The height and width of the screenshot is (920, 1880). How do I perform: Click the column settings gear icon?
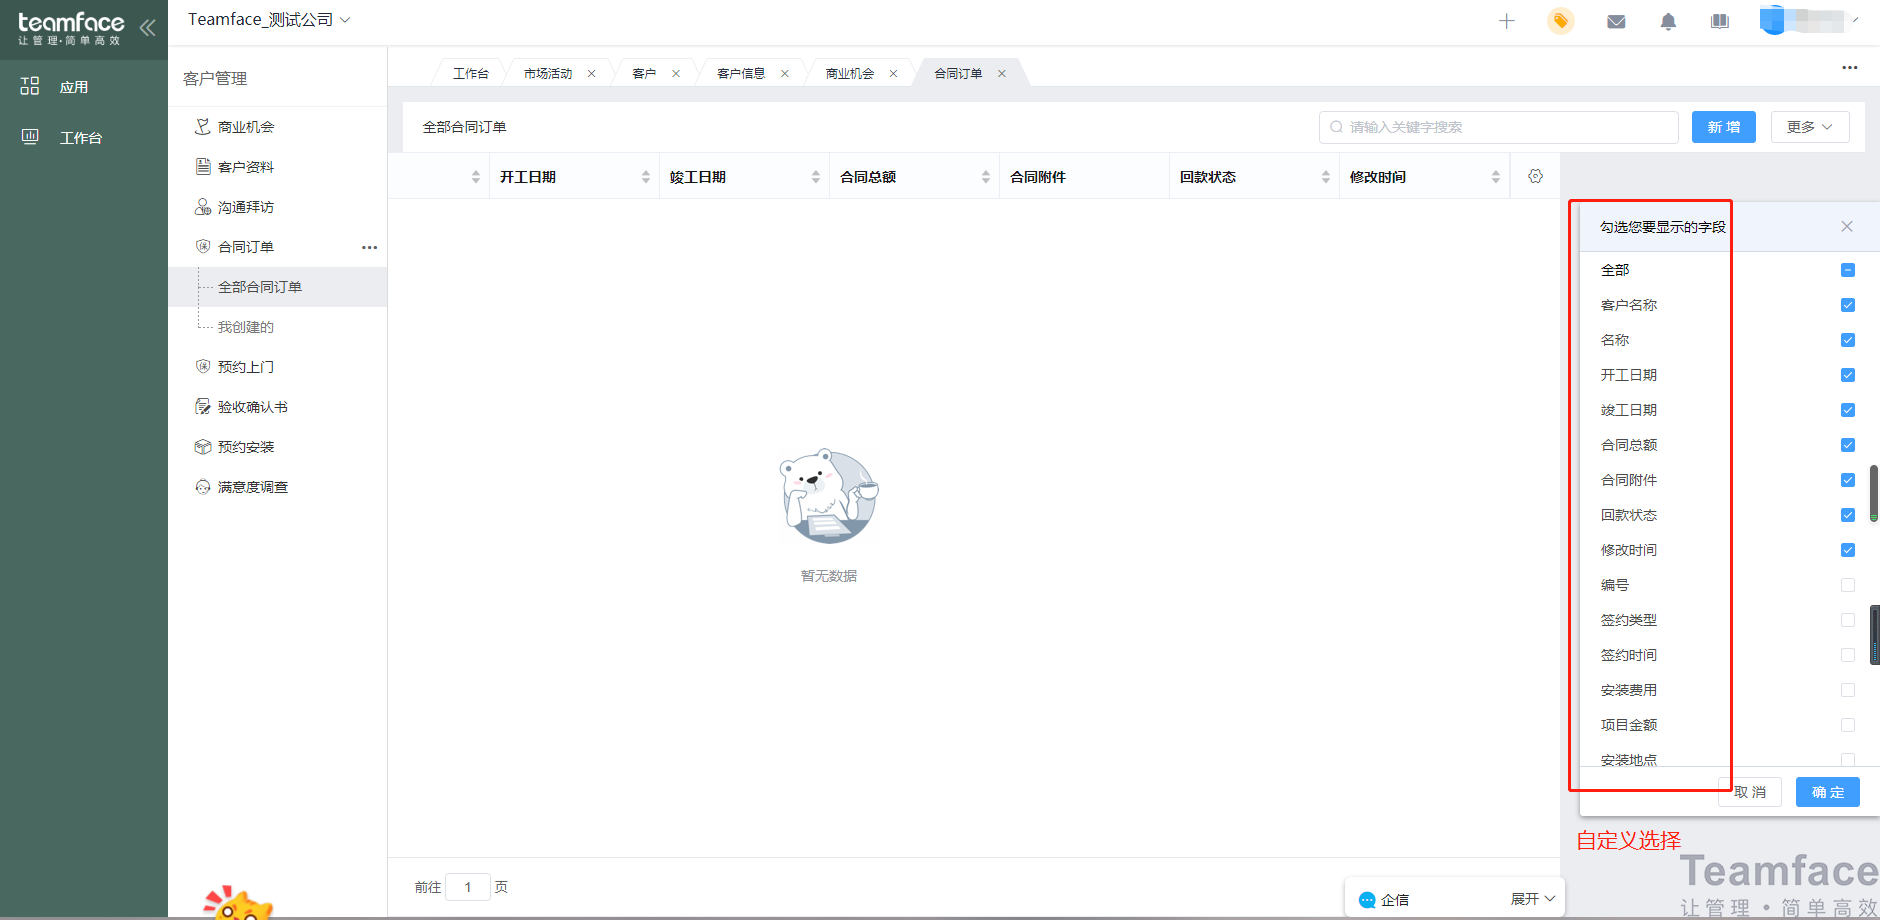coord(1536,175)
